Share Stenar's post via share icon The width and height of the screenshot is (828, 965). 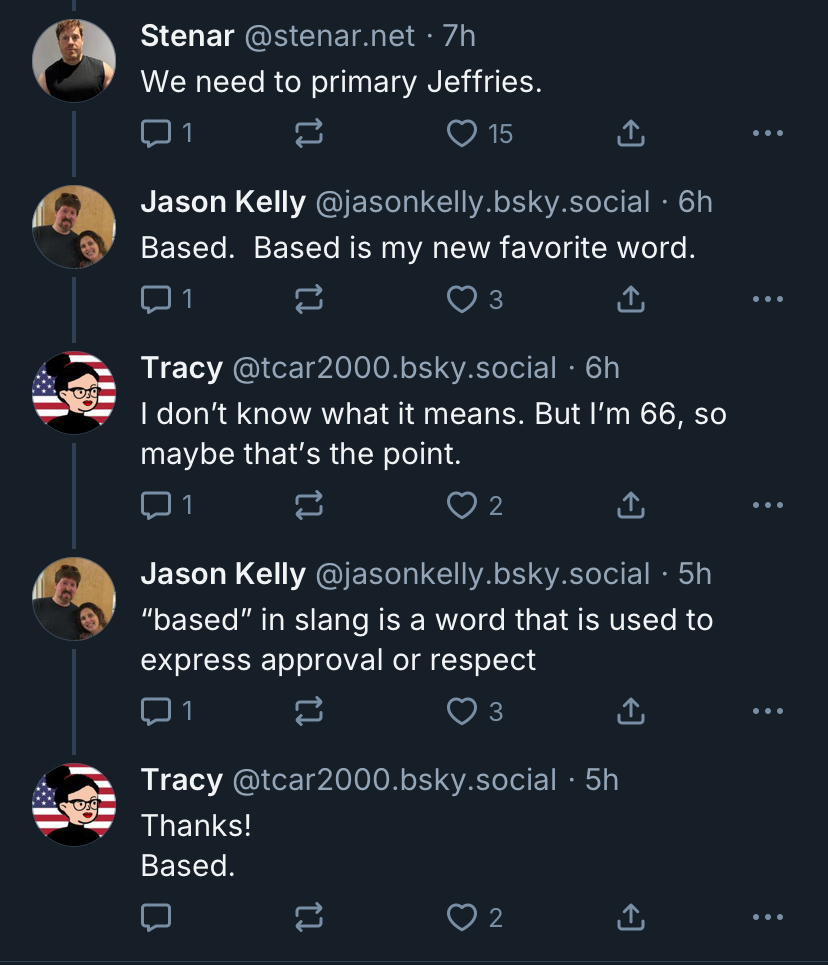[x=630, y=133]
